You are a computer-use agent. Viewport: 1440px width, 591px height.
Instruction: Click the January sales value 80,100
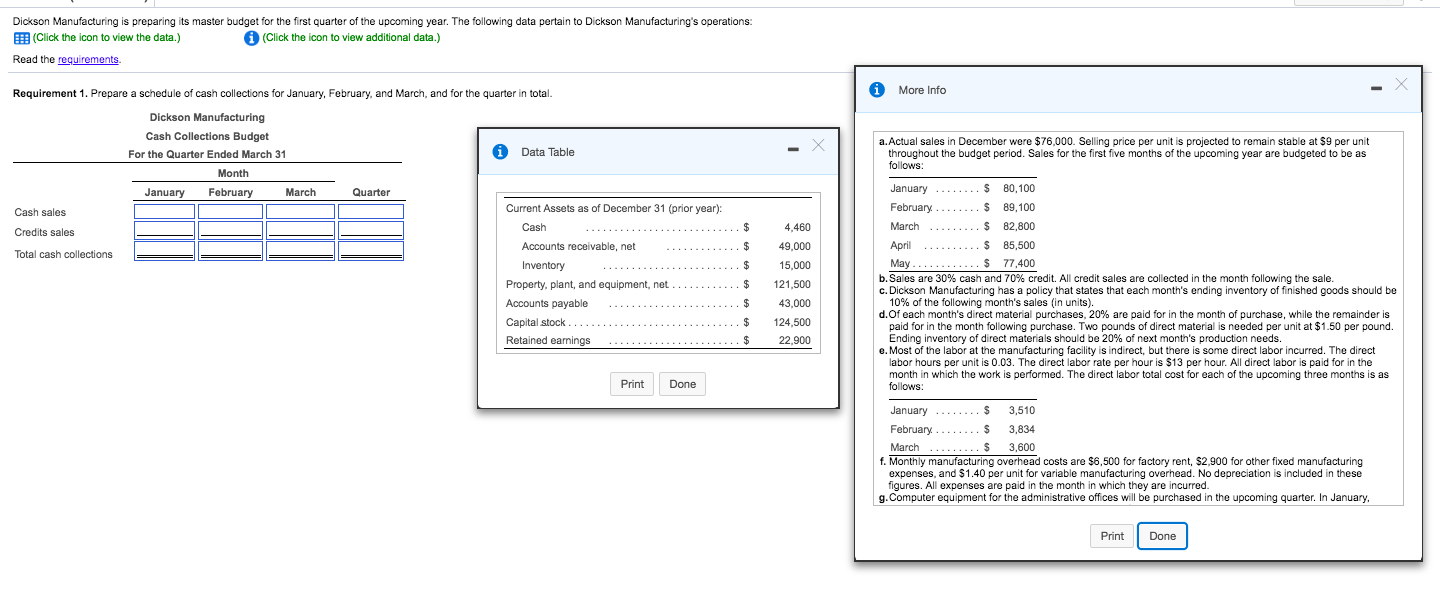pos(1019,188)
